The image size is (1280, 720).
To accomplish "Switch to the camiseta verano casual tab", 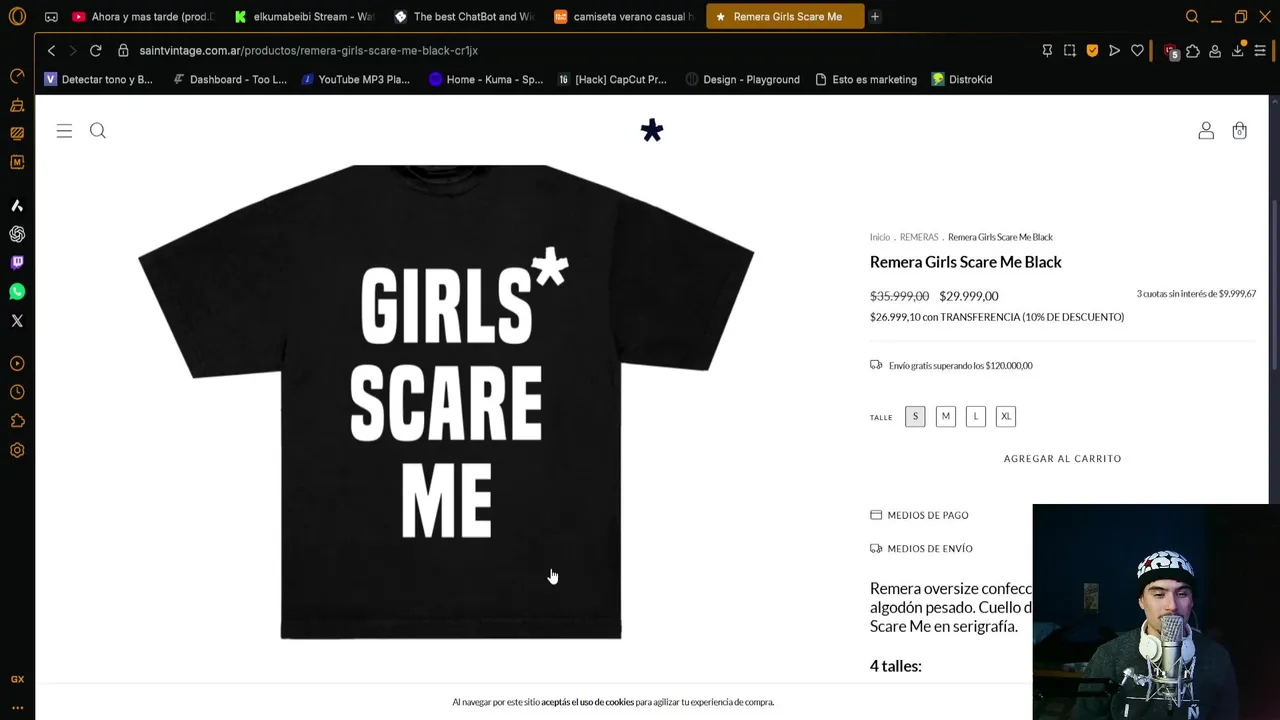I will [x=623, y=16].
